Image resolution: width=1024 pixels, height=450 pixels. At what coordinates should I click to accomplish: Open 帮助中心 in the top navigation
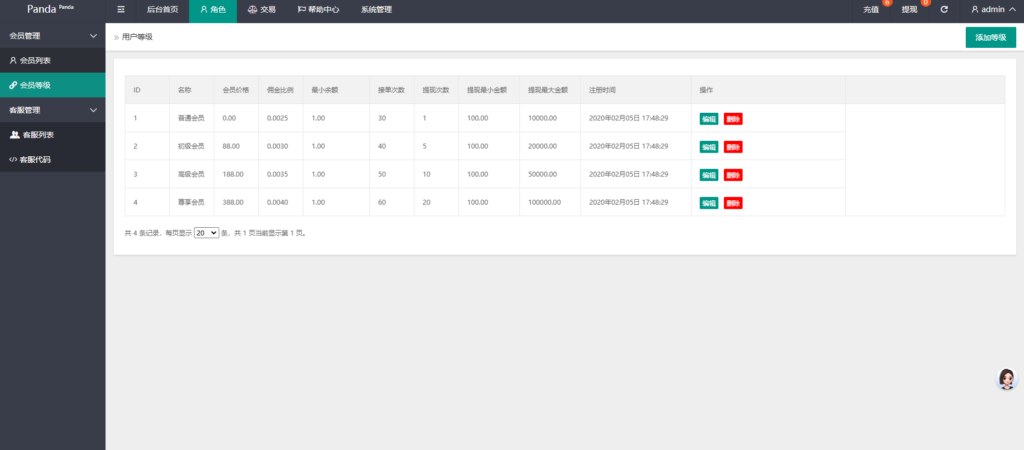coord(318,10)
